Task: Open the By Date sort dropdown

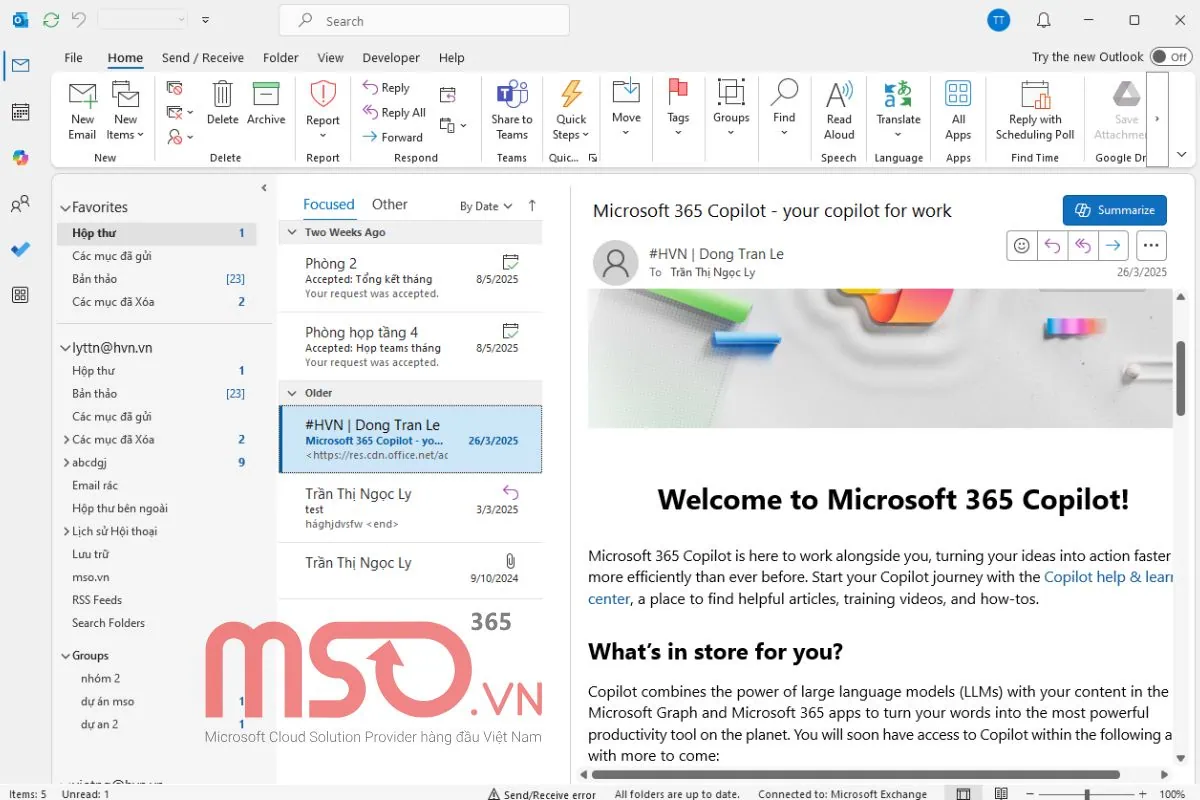Action: [x=486, y=206]
